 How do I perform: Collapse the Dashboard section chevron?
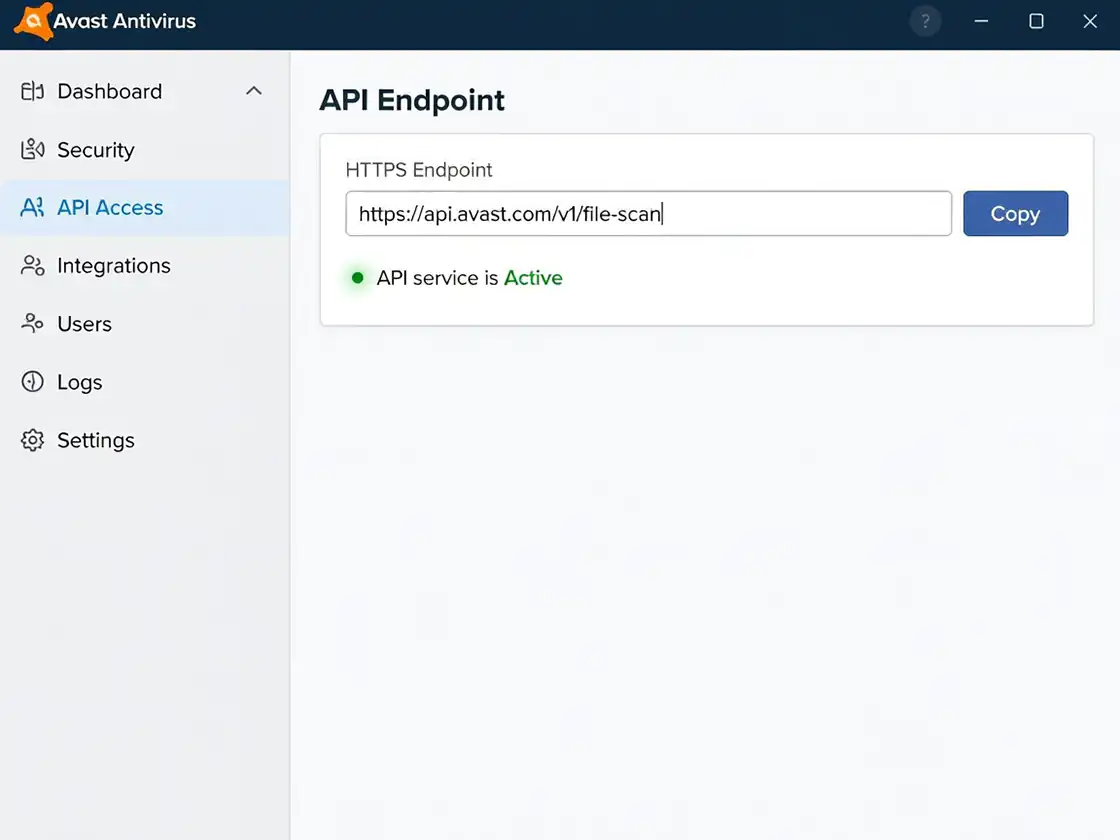point(254,91)
